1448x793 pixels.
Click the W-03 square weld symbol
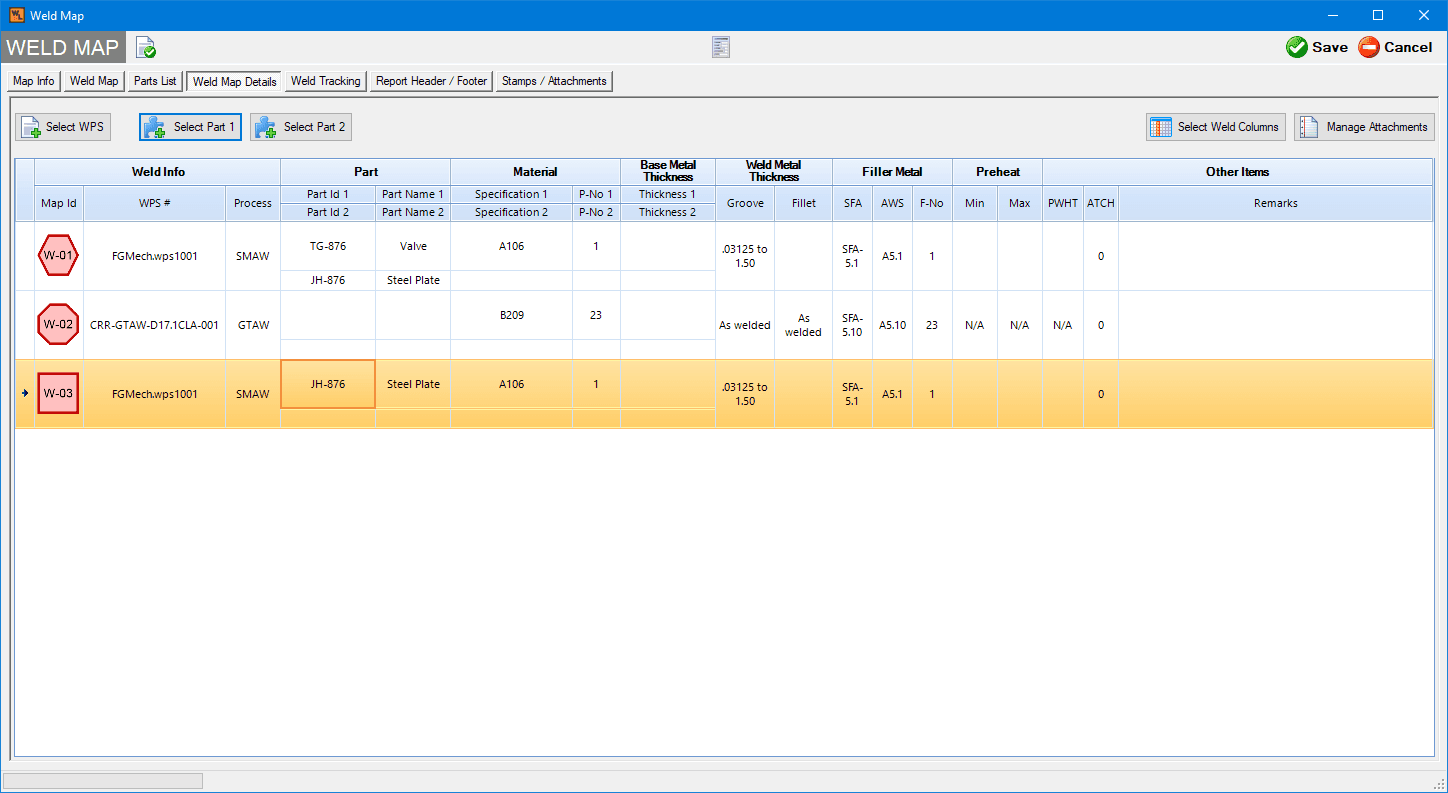(58, 393)
